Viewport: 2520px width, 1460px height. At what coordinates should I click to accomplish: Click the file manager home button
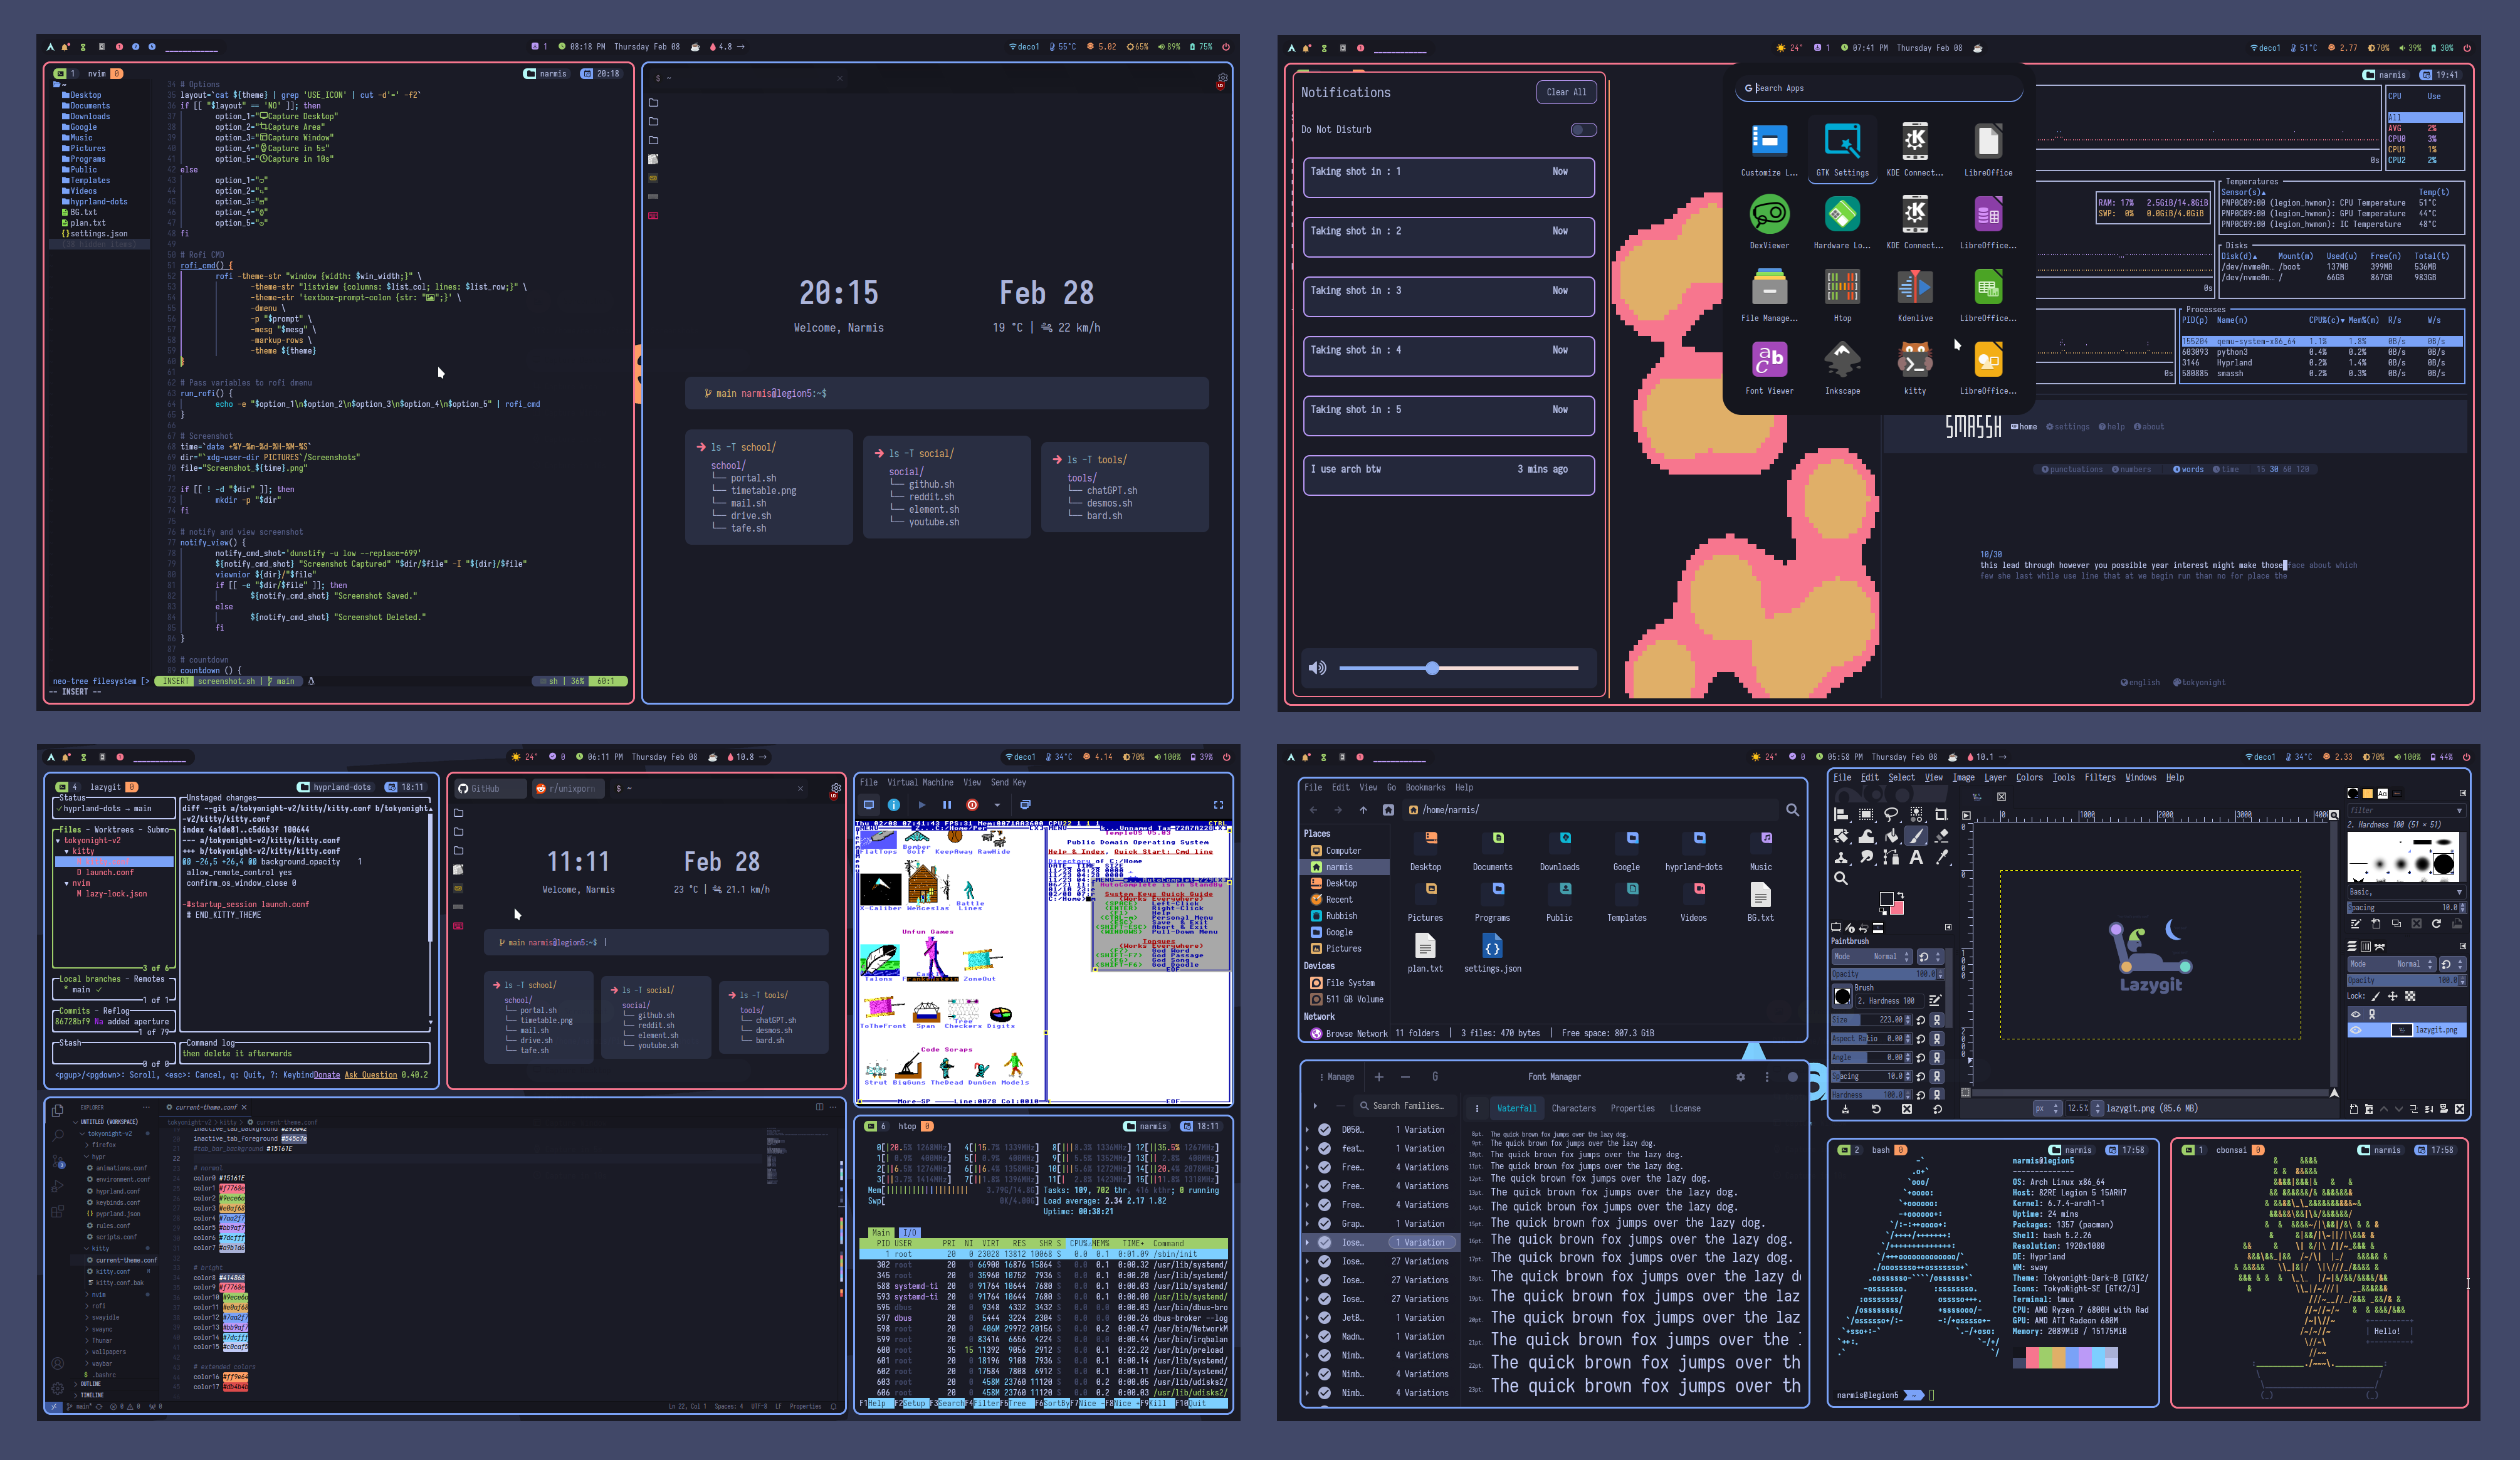(x=1388, y=810)
